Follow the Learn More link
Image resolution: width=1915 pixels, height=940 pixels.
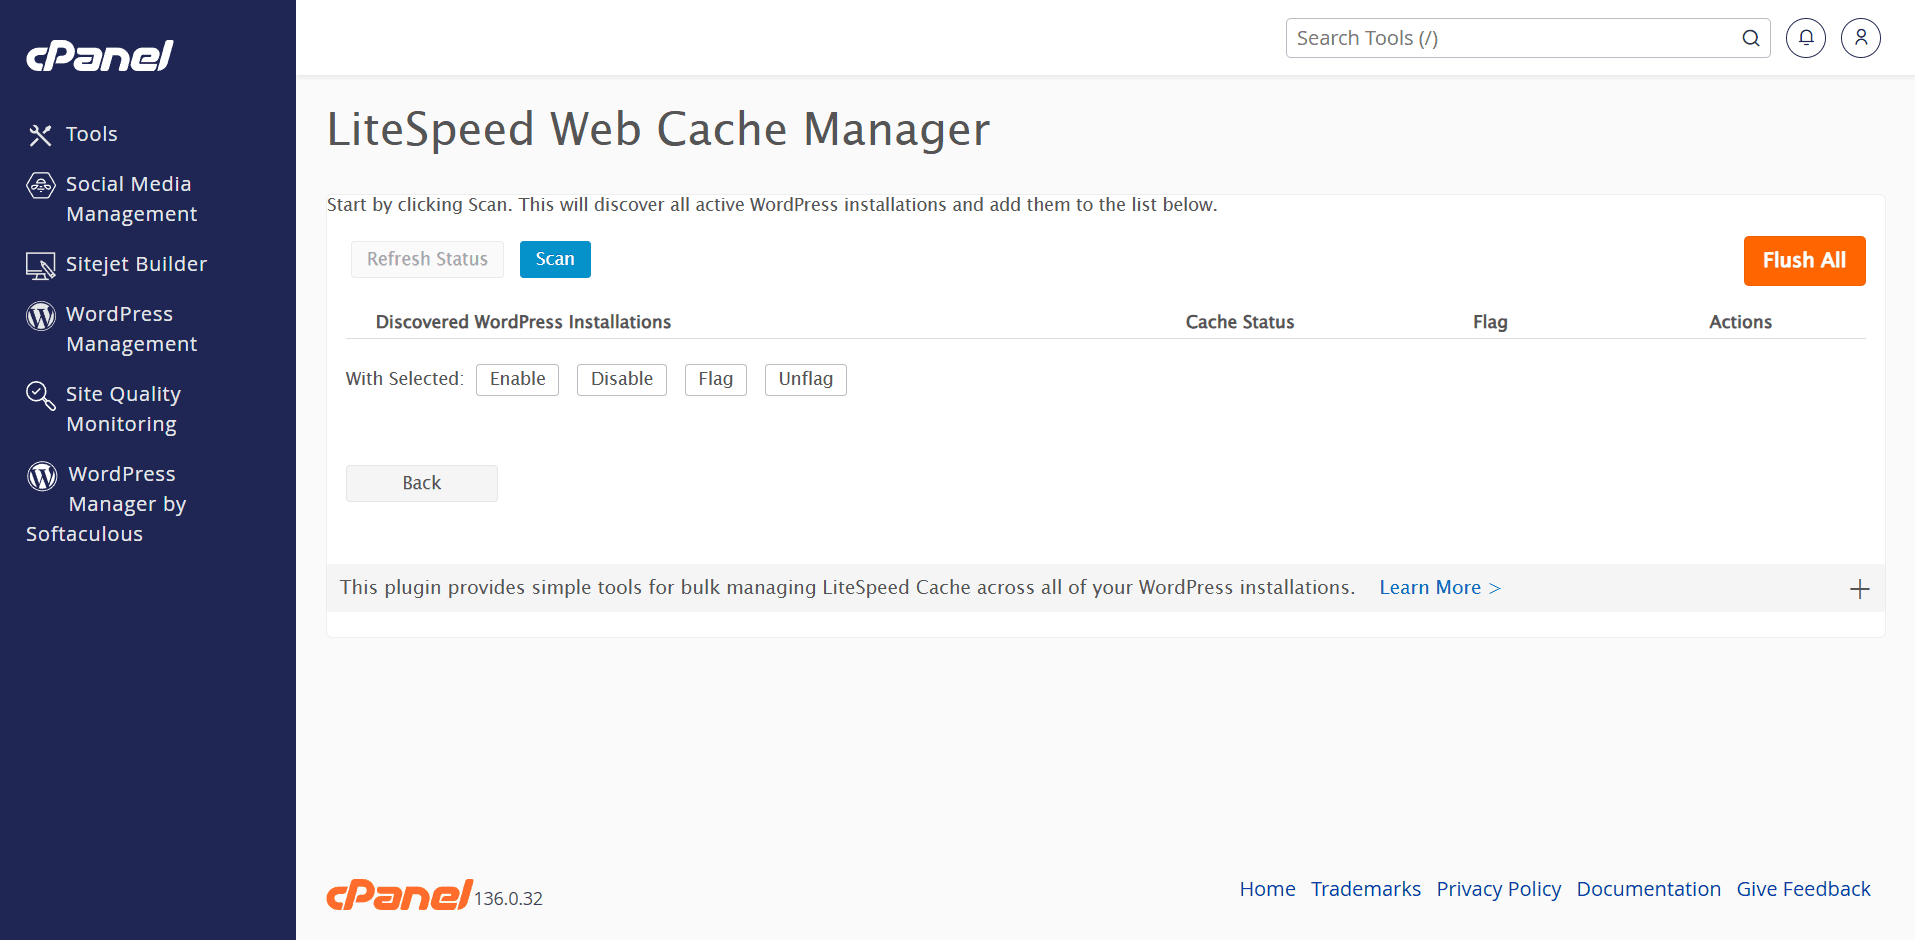pyautogui.click(x=1440, y=588)
